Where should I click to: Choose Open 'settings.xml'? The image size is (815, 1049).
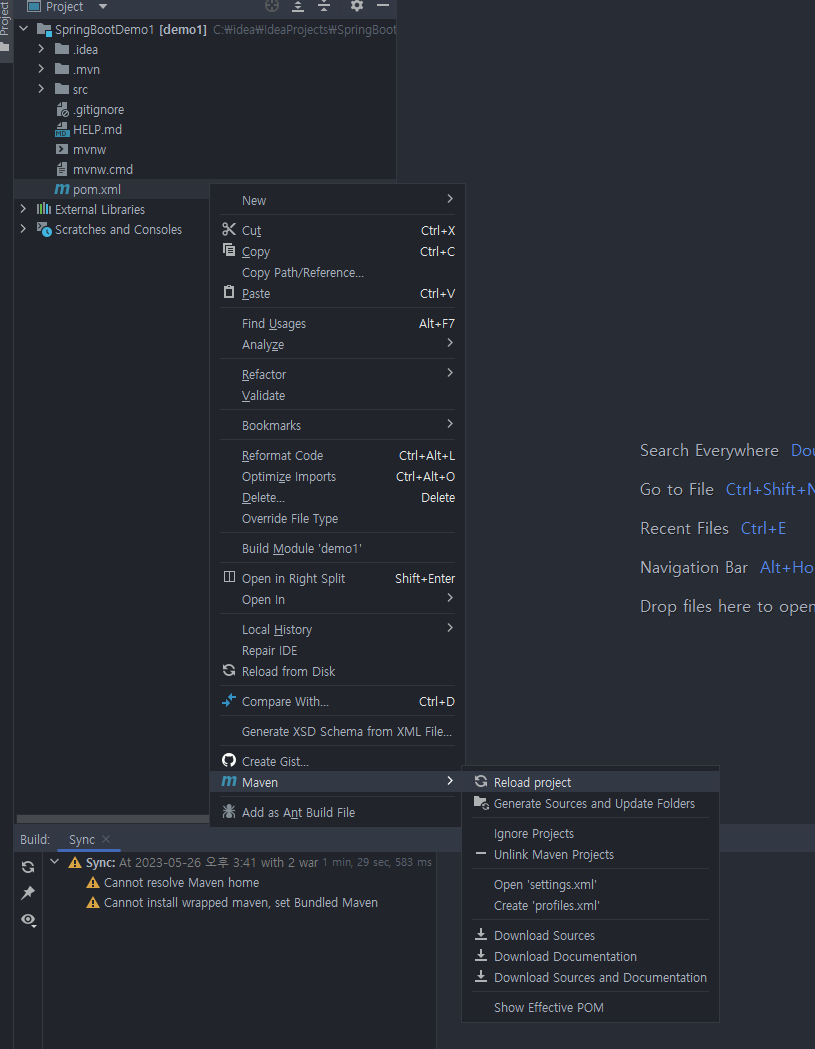(x=591, y=884)
